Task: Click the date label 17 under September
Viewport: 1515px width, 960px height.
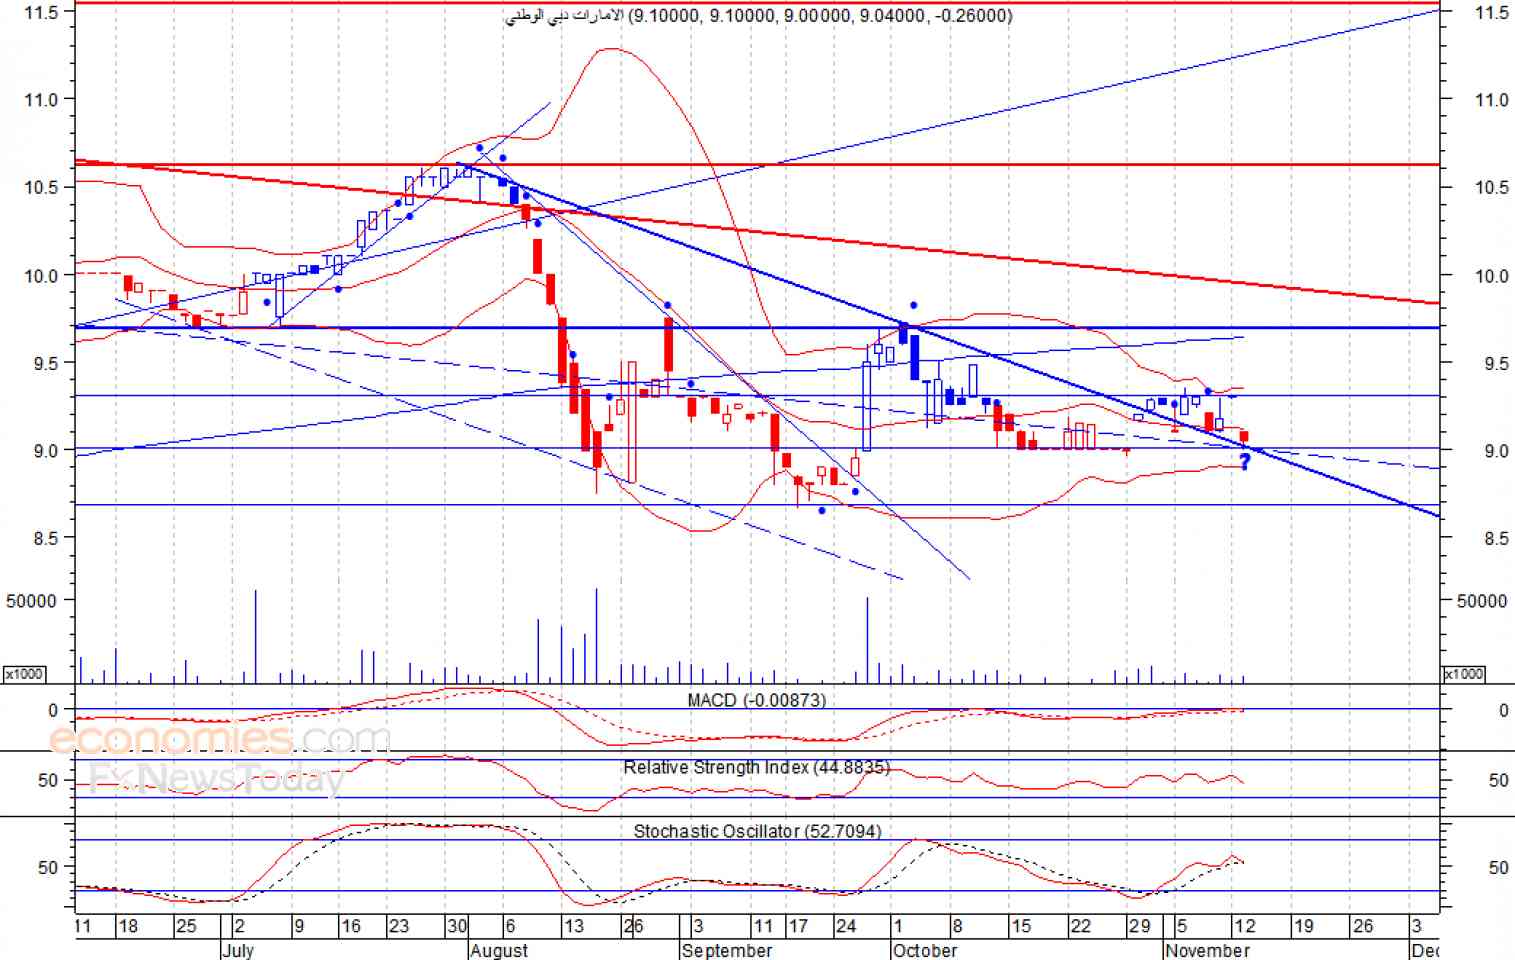Action: pos(797,926)
